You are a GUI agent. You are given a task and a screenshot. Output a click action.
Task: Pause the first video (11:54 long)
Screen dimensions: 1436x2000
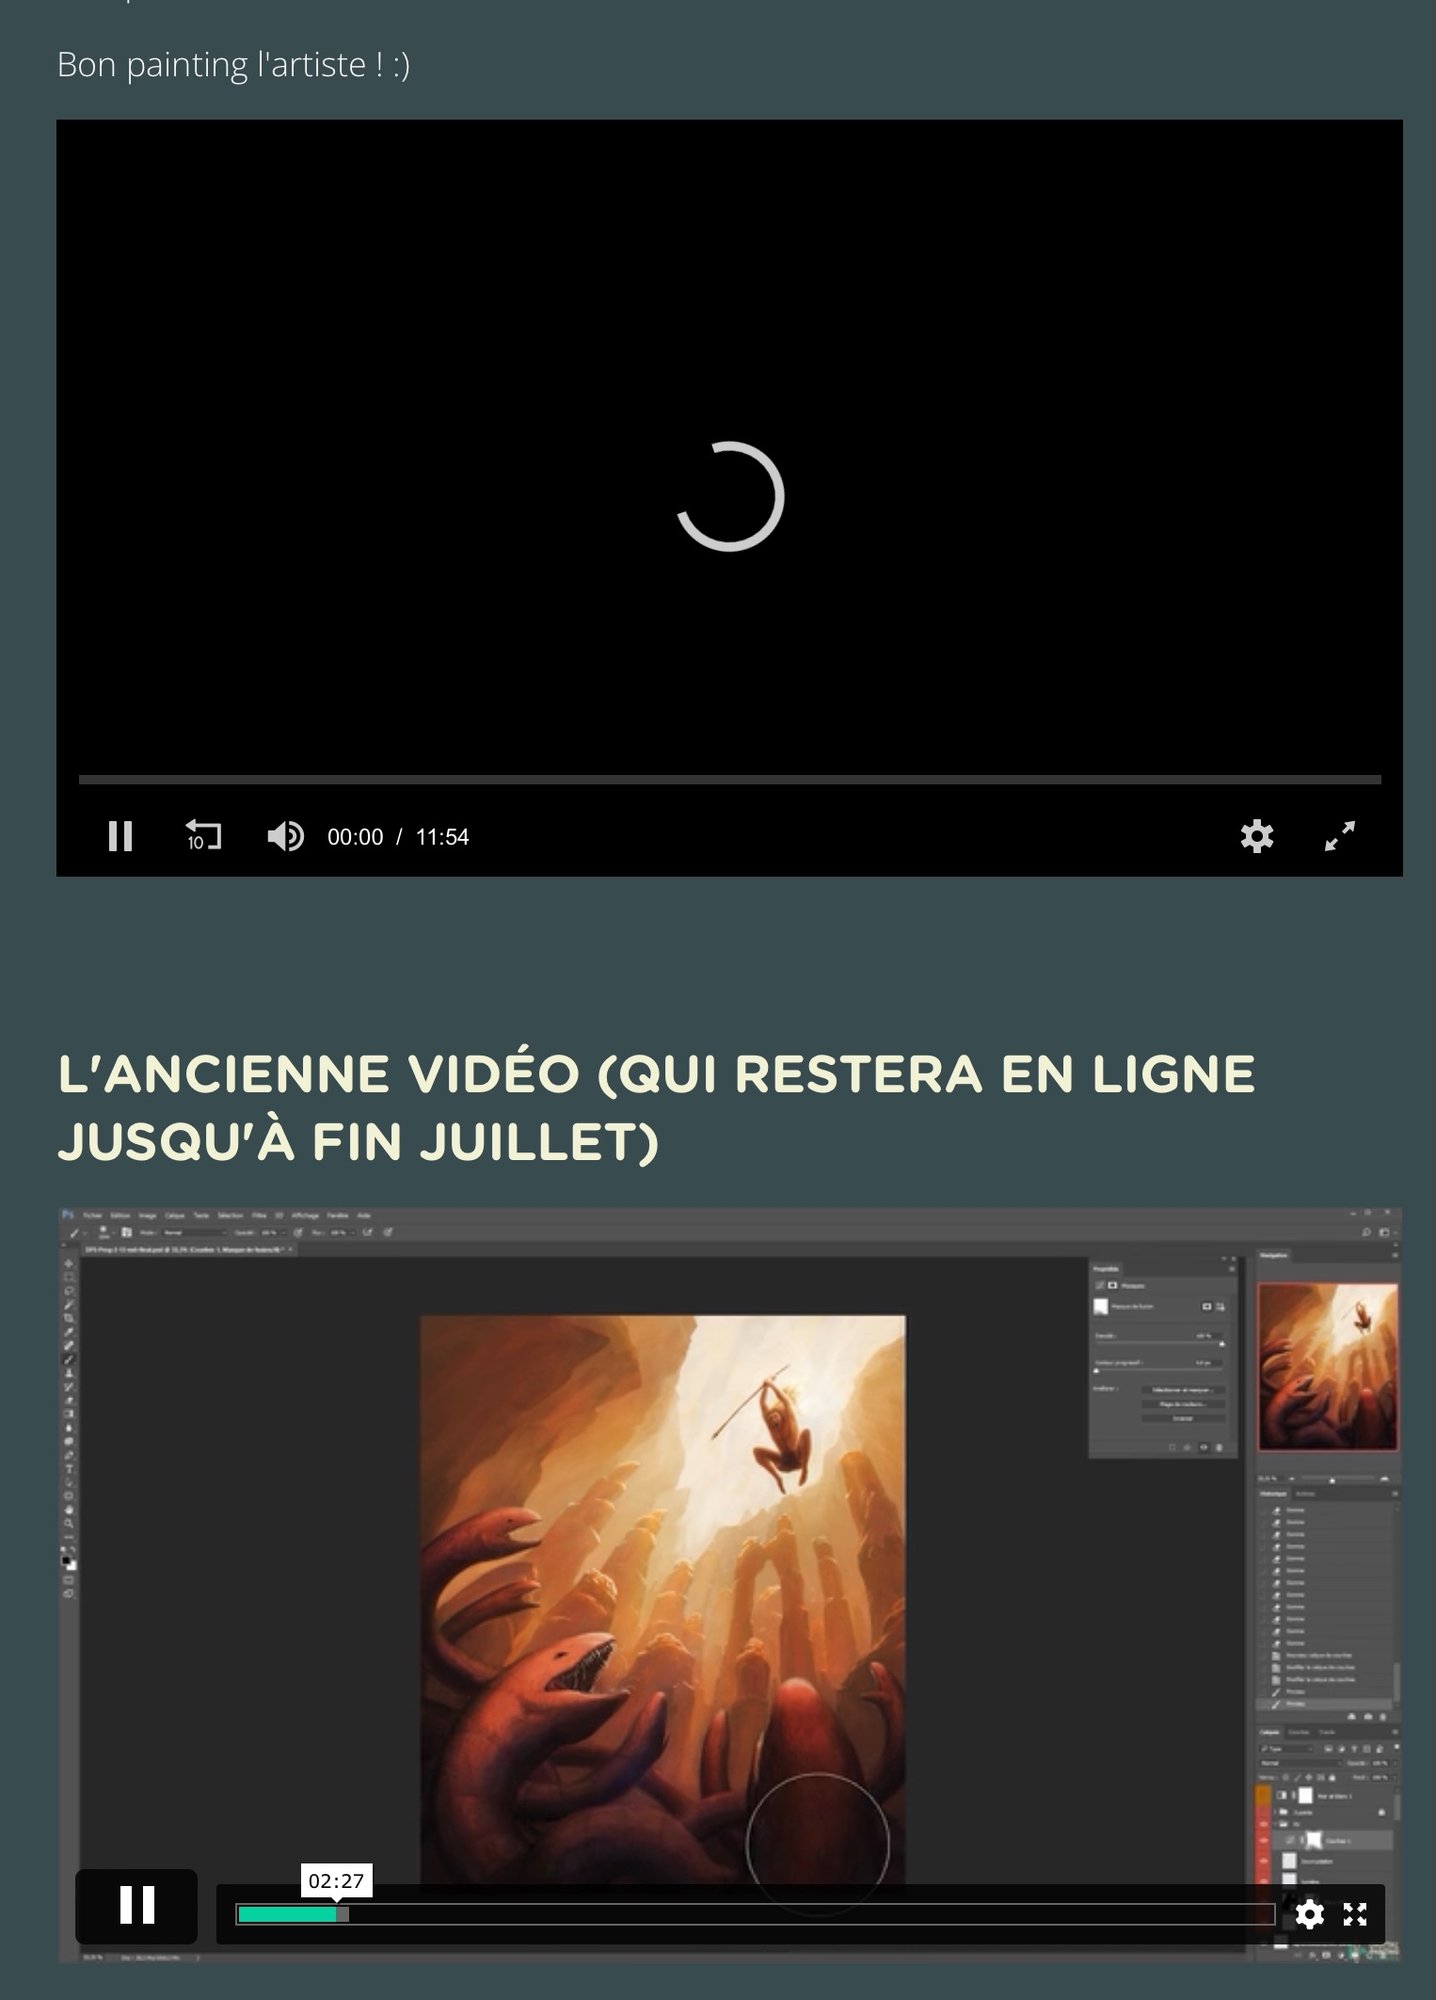(x=120, y=836)
